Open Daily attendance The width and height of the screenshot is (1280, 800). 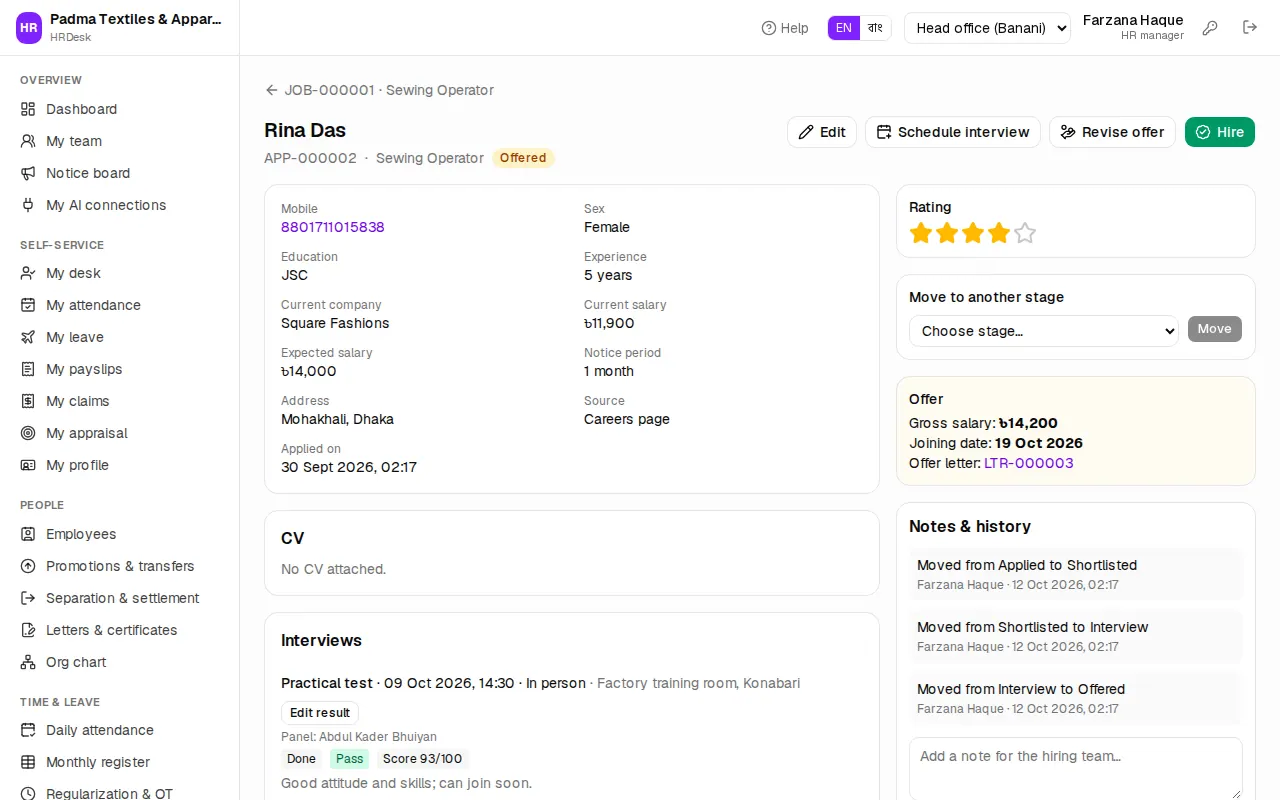tap(120, 730)
